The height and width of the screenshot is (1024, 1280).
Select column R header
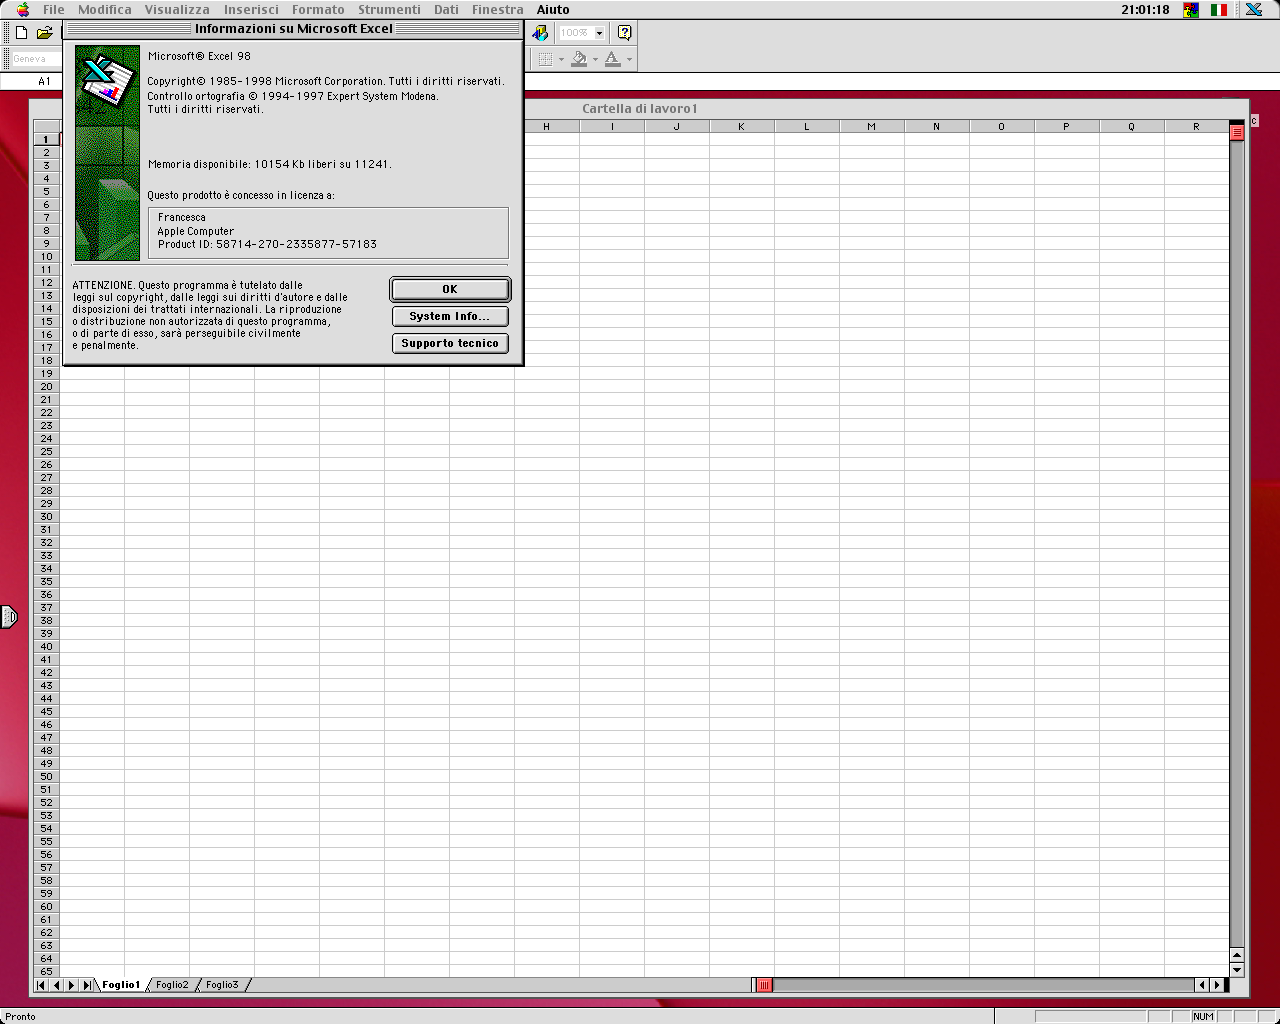[1196, 126]
